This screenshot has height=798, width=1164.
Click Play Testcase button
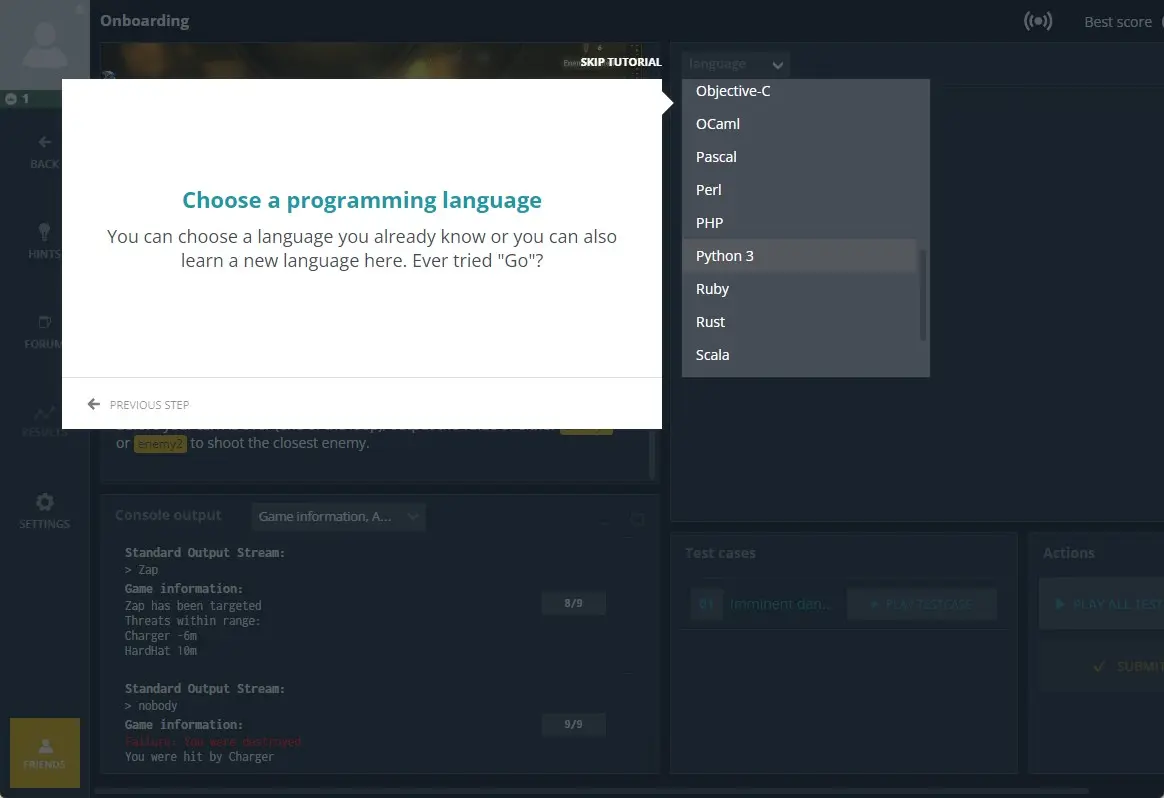coord(921,604)
